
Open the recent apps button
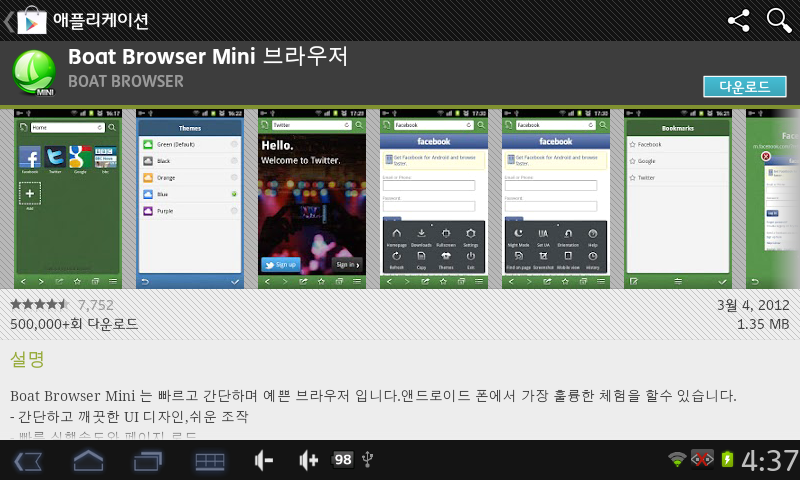pyautogui.click(x=147, y=460)
